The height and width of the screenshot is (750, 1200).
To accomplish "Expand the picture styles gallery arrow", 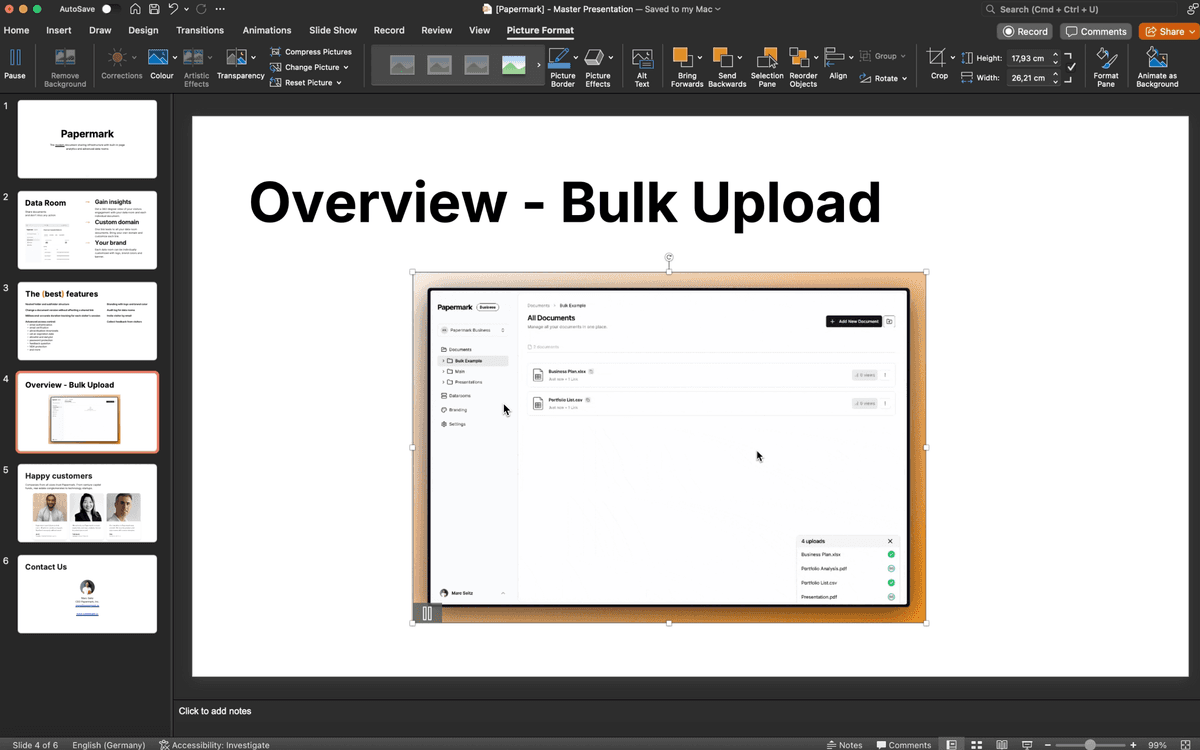I will [538, 66].
